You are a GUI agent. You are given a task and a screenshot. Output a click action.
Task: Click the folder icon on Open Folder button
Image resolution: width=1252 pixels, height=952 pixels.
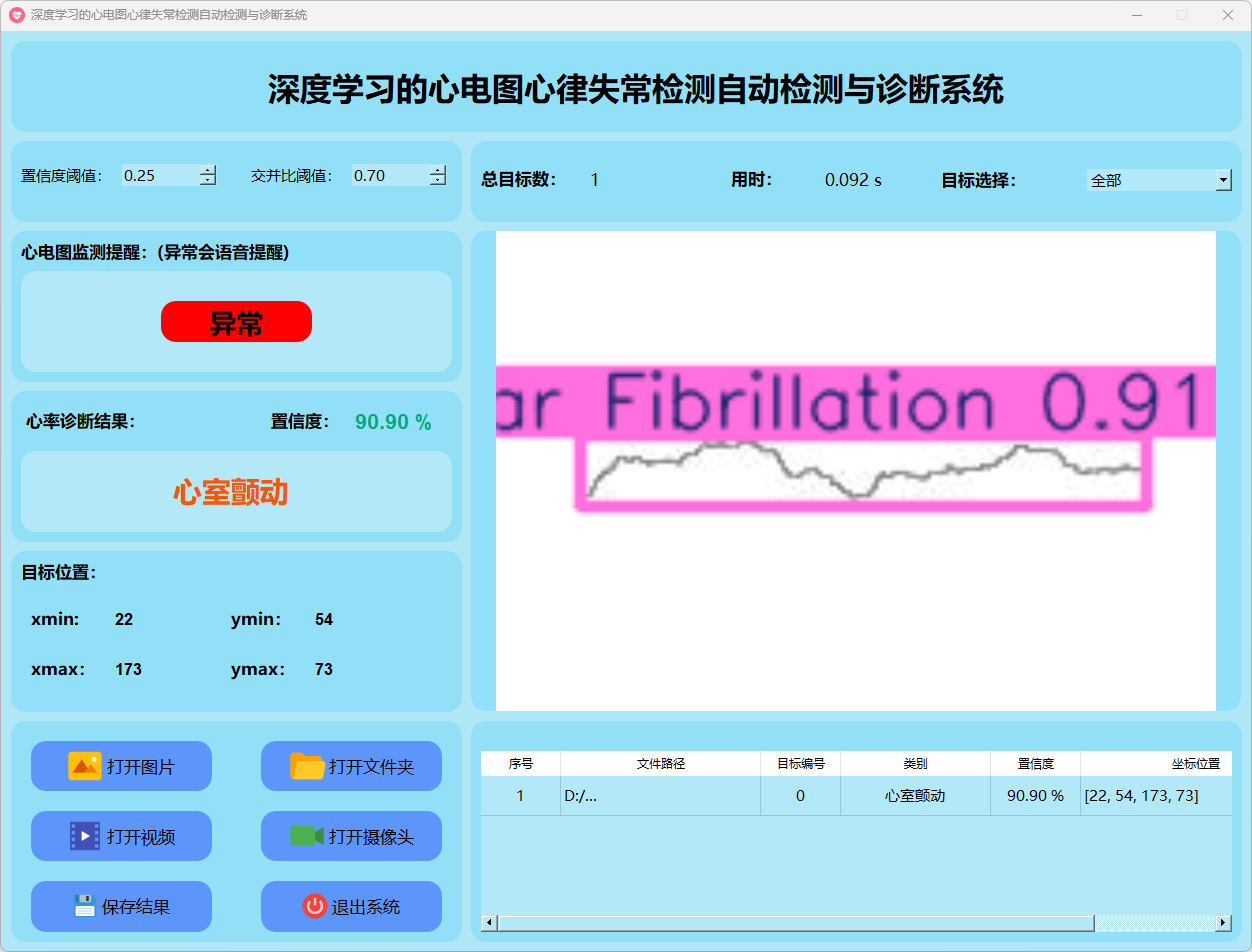coord(307,766)
